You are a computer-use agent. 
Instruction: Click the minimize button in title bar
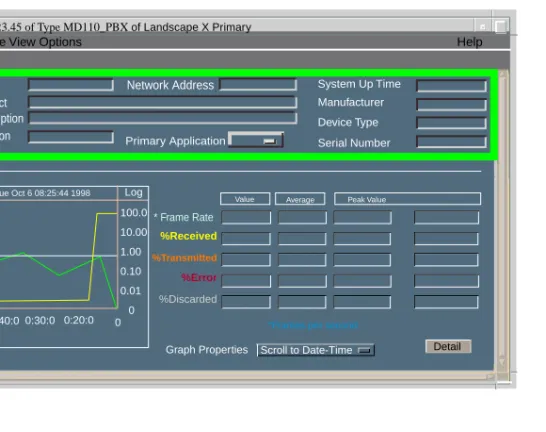(483, 26)
